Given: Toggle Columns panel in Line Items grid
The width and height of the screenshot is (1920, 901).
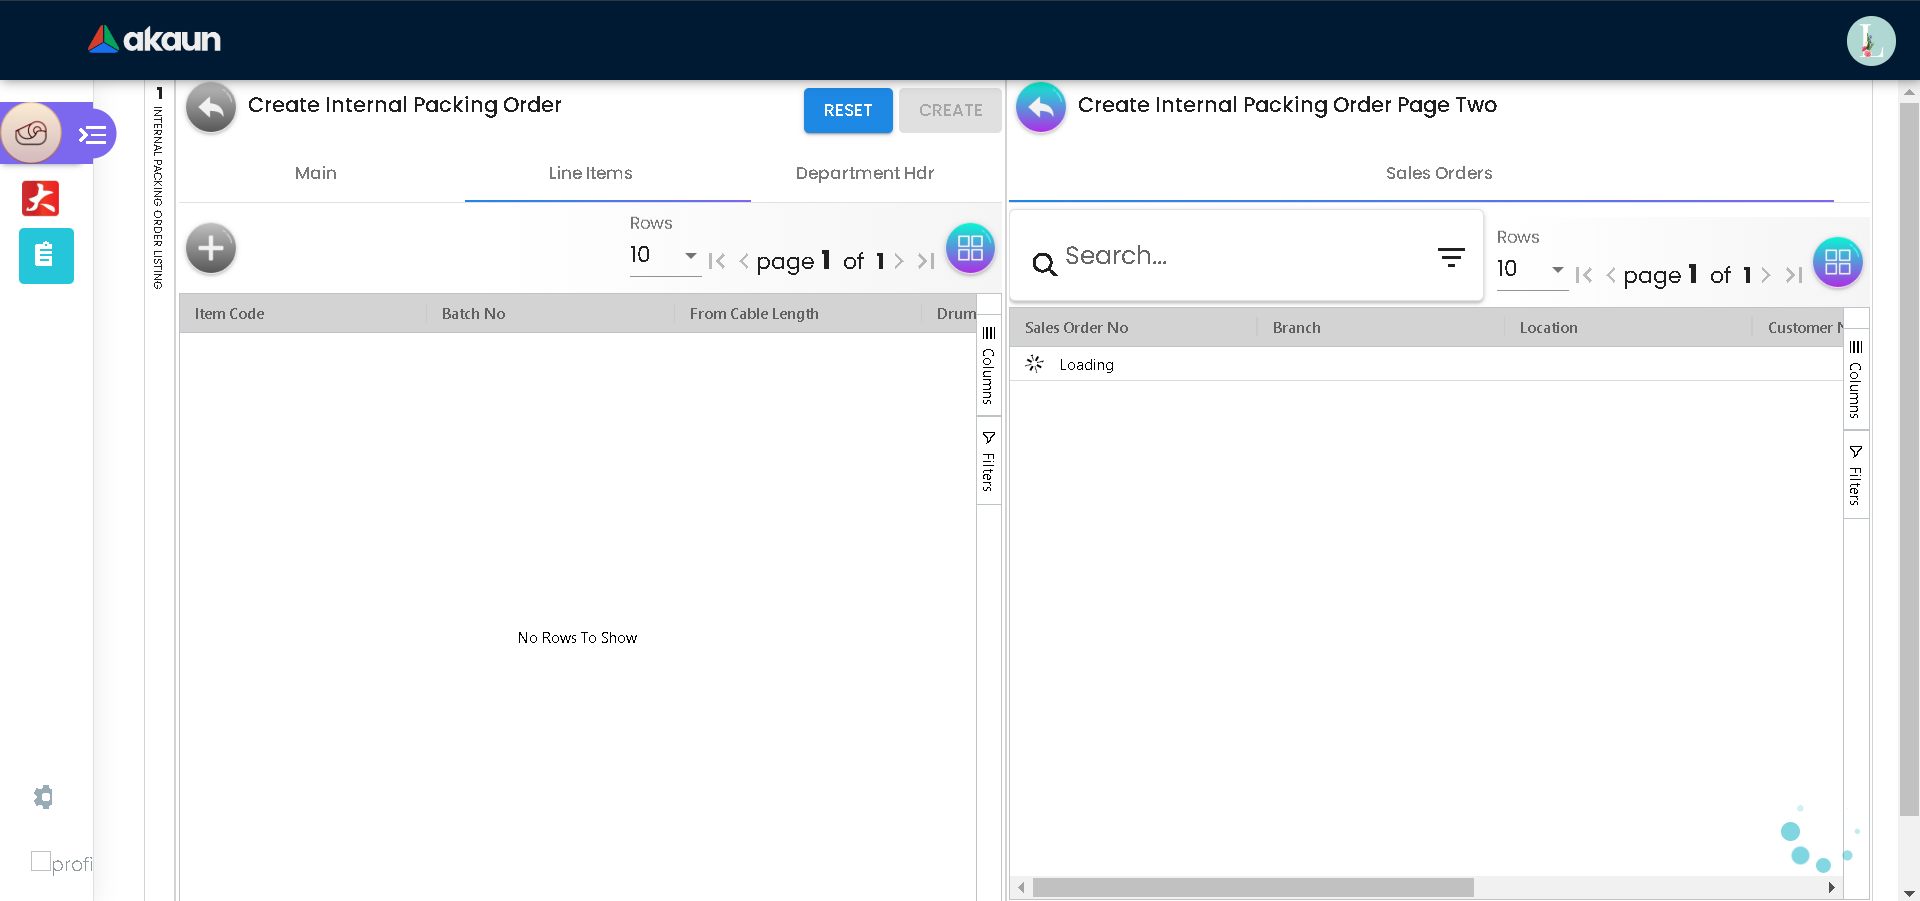Looking at the screenshot, I should pos(988,366).
